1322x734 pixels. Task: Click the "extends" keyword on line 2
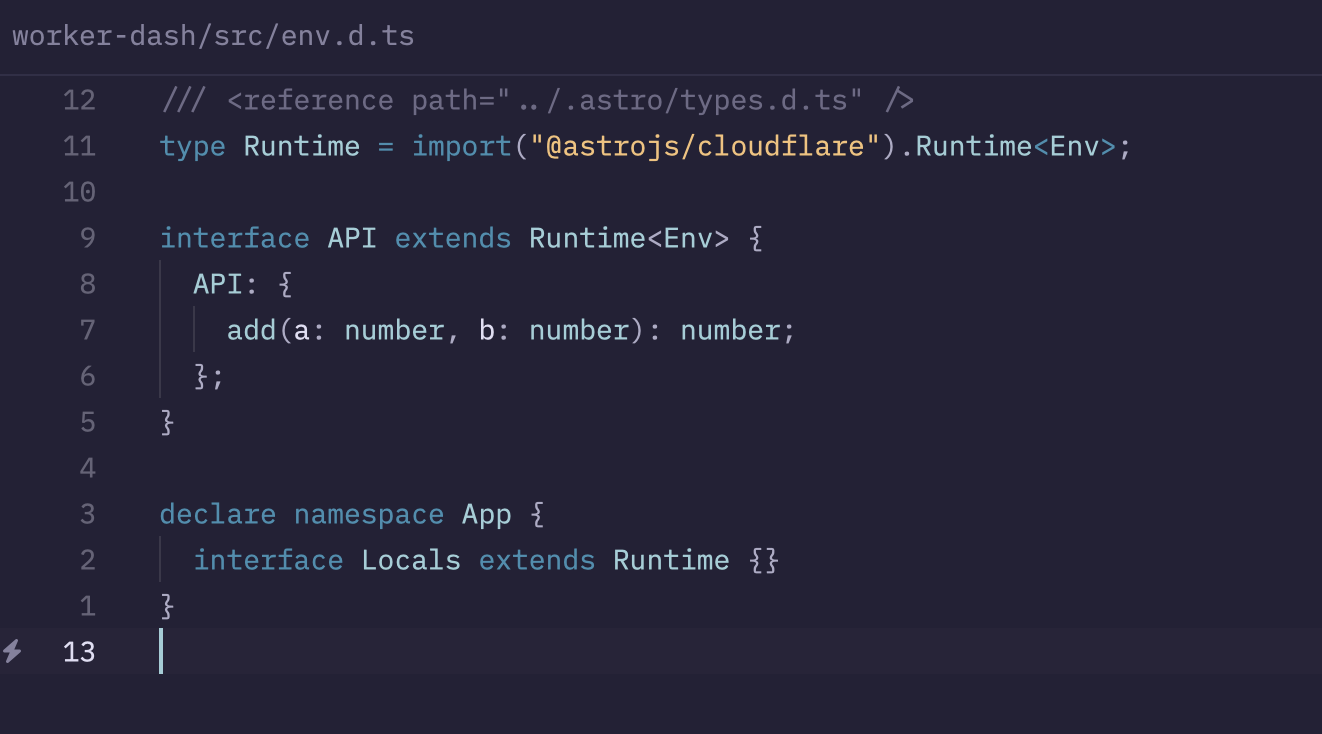tap(536, 560)
